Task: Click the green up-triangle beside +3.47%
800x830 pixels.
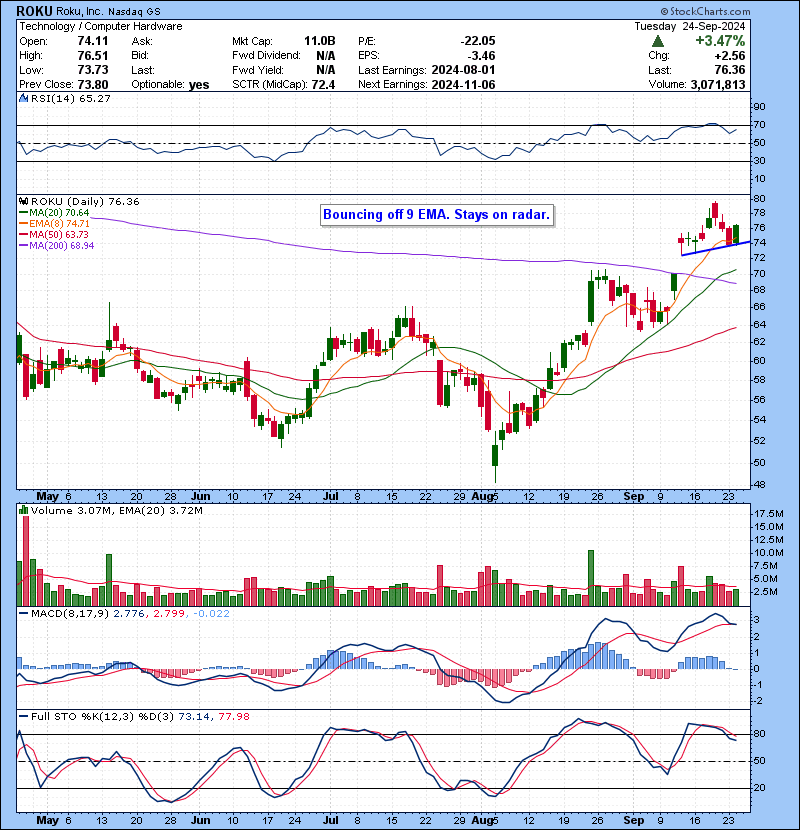Action: [x=658, y=41]
